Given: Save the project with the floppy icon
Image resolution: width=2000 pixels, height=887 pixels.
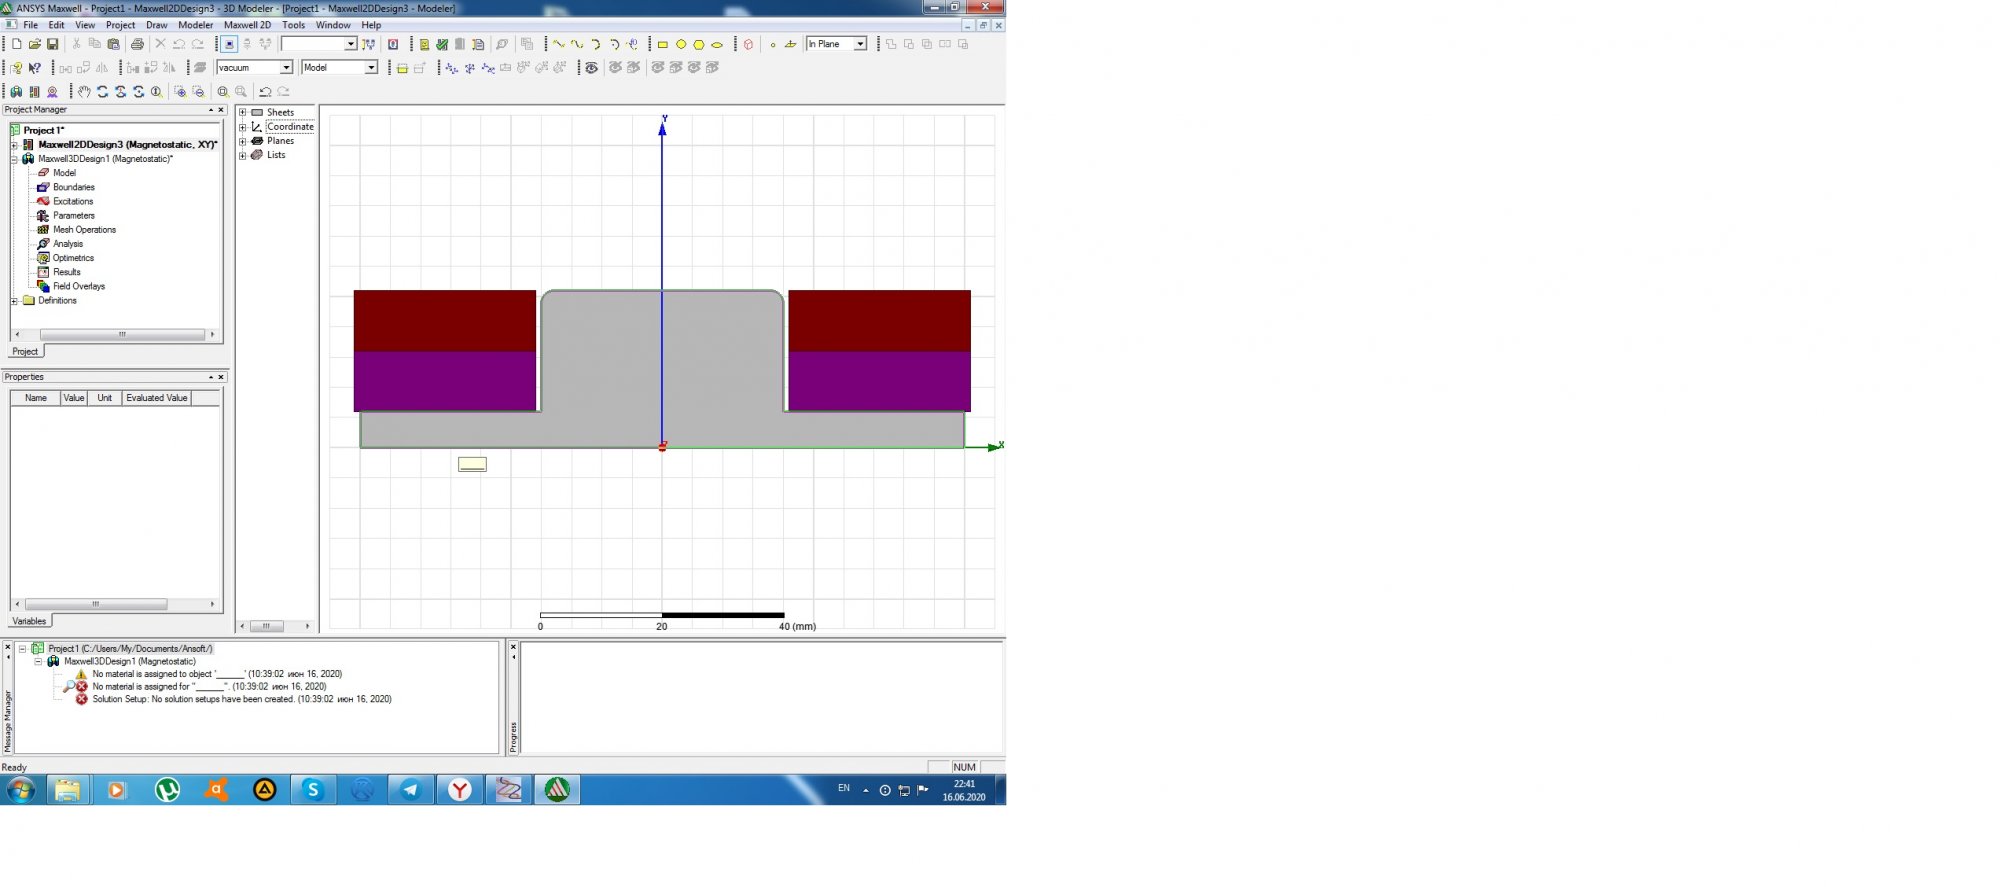Looking at the screenshot, I should (53, 44).
